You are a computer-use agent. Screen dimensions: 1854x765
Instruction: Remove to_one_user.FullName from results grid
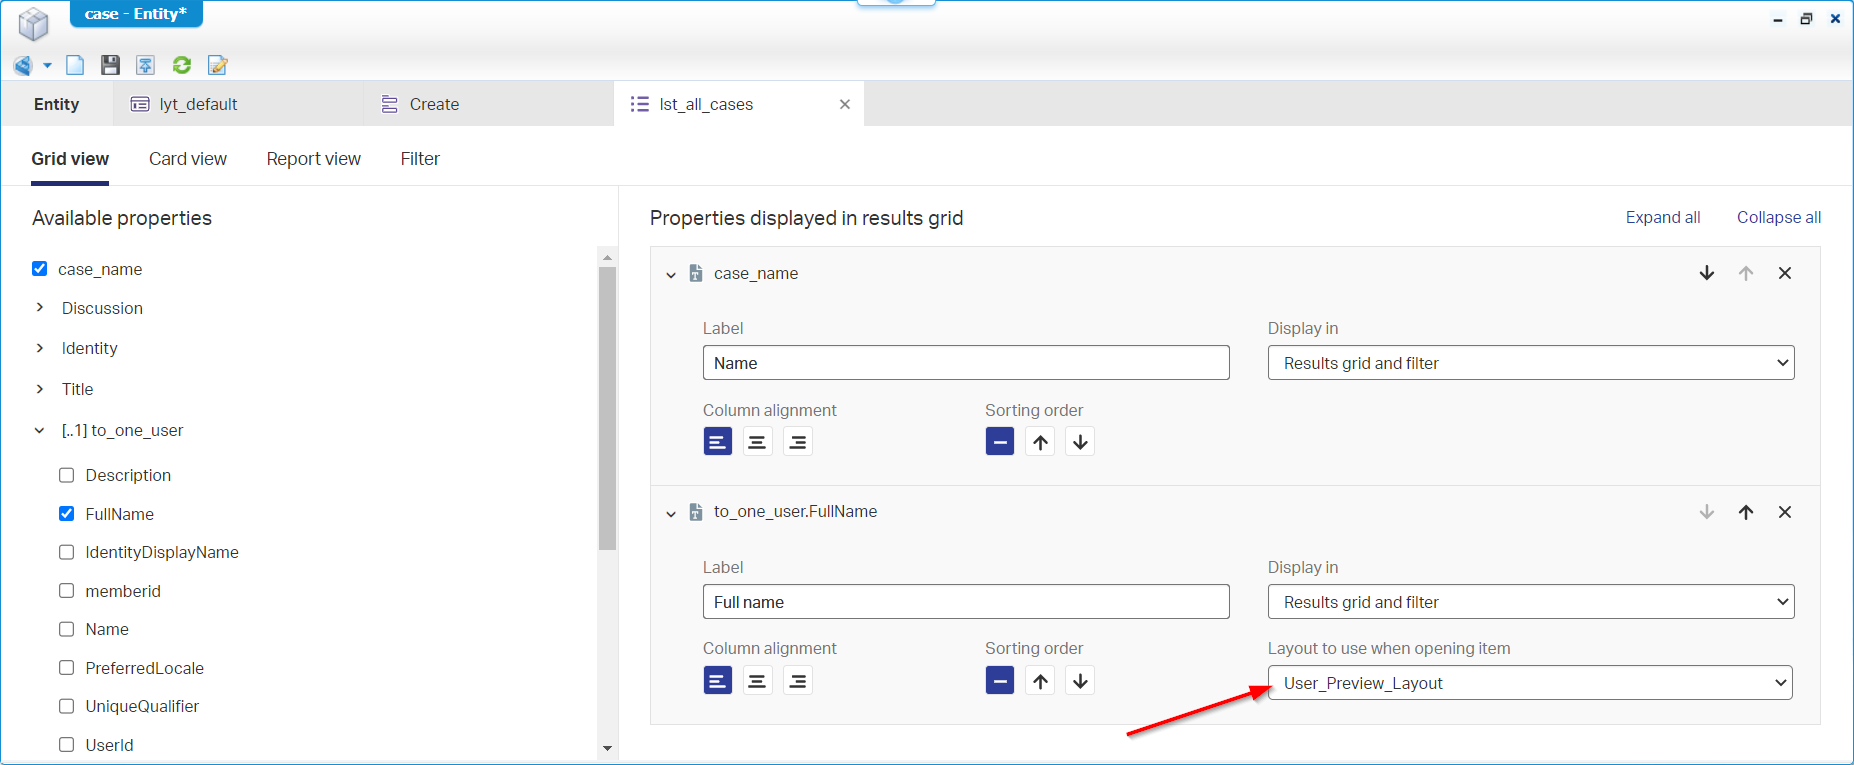pos(1784,512)
